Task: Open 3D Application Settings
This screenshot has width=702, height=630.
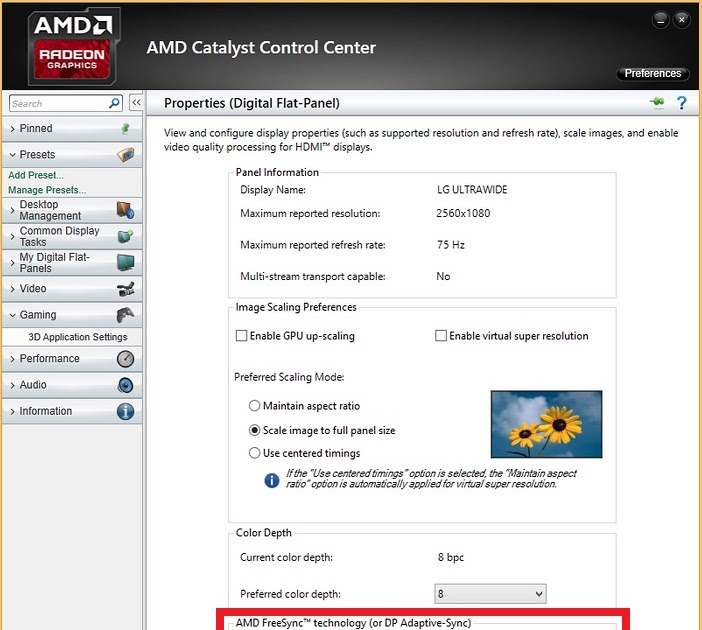Action: tap(78, 337)
